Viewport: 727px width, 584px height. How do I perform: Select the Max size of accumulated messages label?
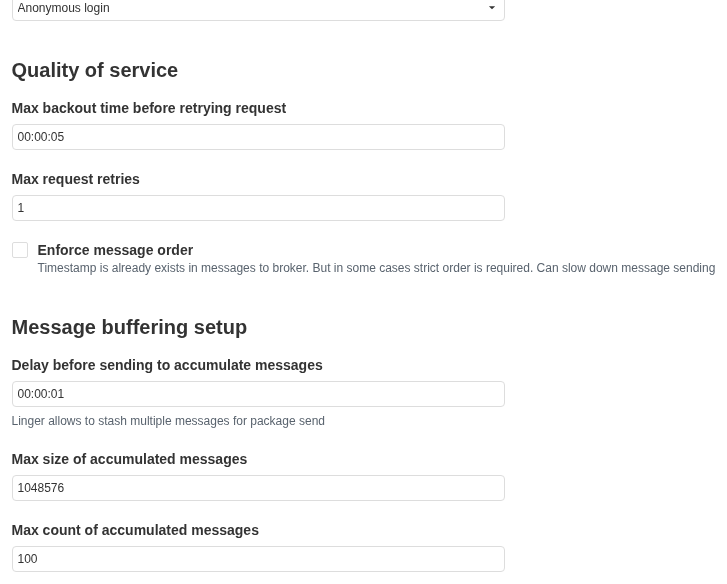click(x=129, y=459)
